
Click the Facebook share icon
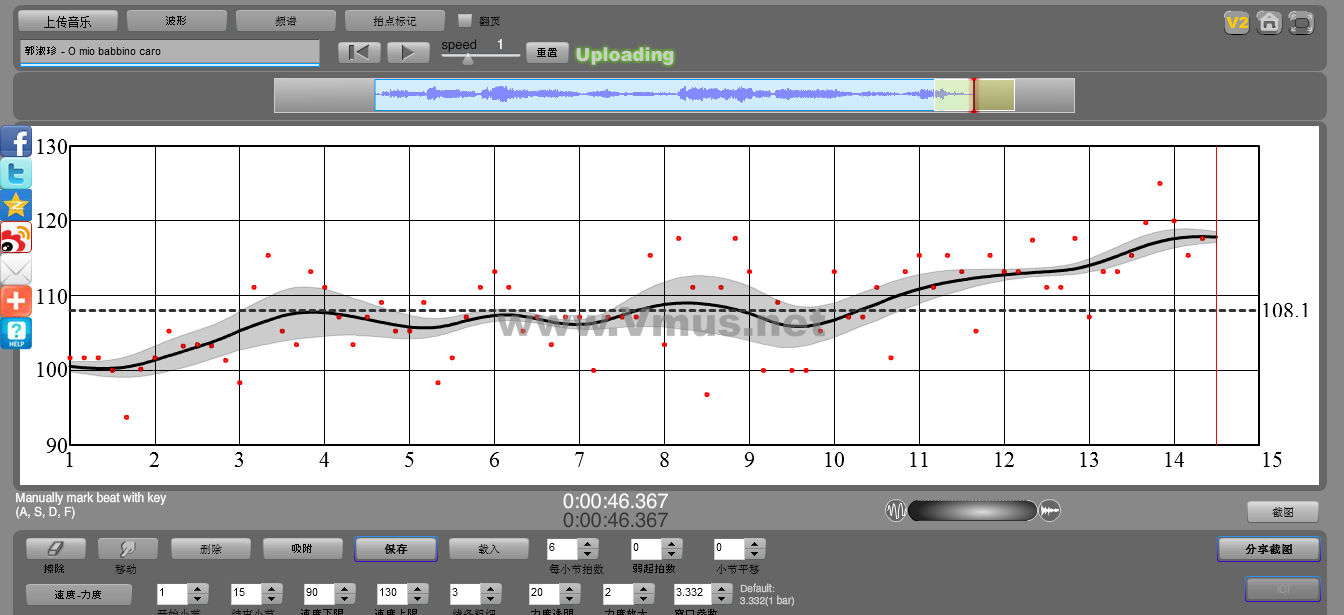pyautogui.click(x=16, y=141)
